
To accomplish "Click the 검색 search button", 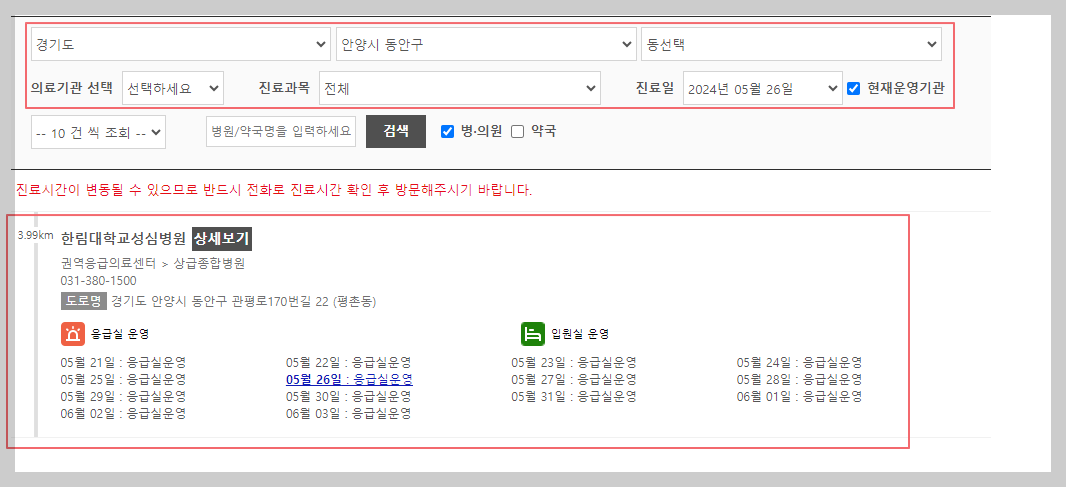I will pyautogui.click(x=396, y=131).
